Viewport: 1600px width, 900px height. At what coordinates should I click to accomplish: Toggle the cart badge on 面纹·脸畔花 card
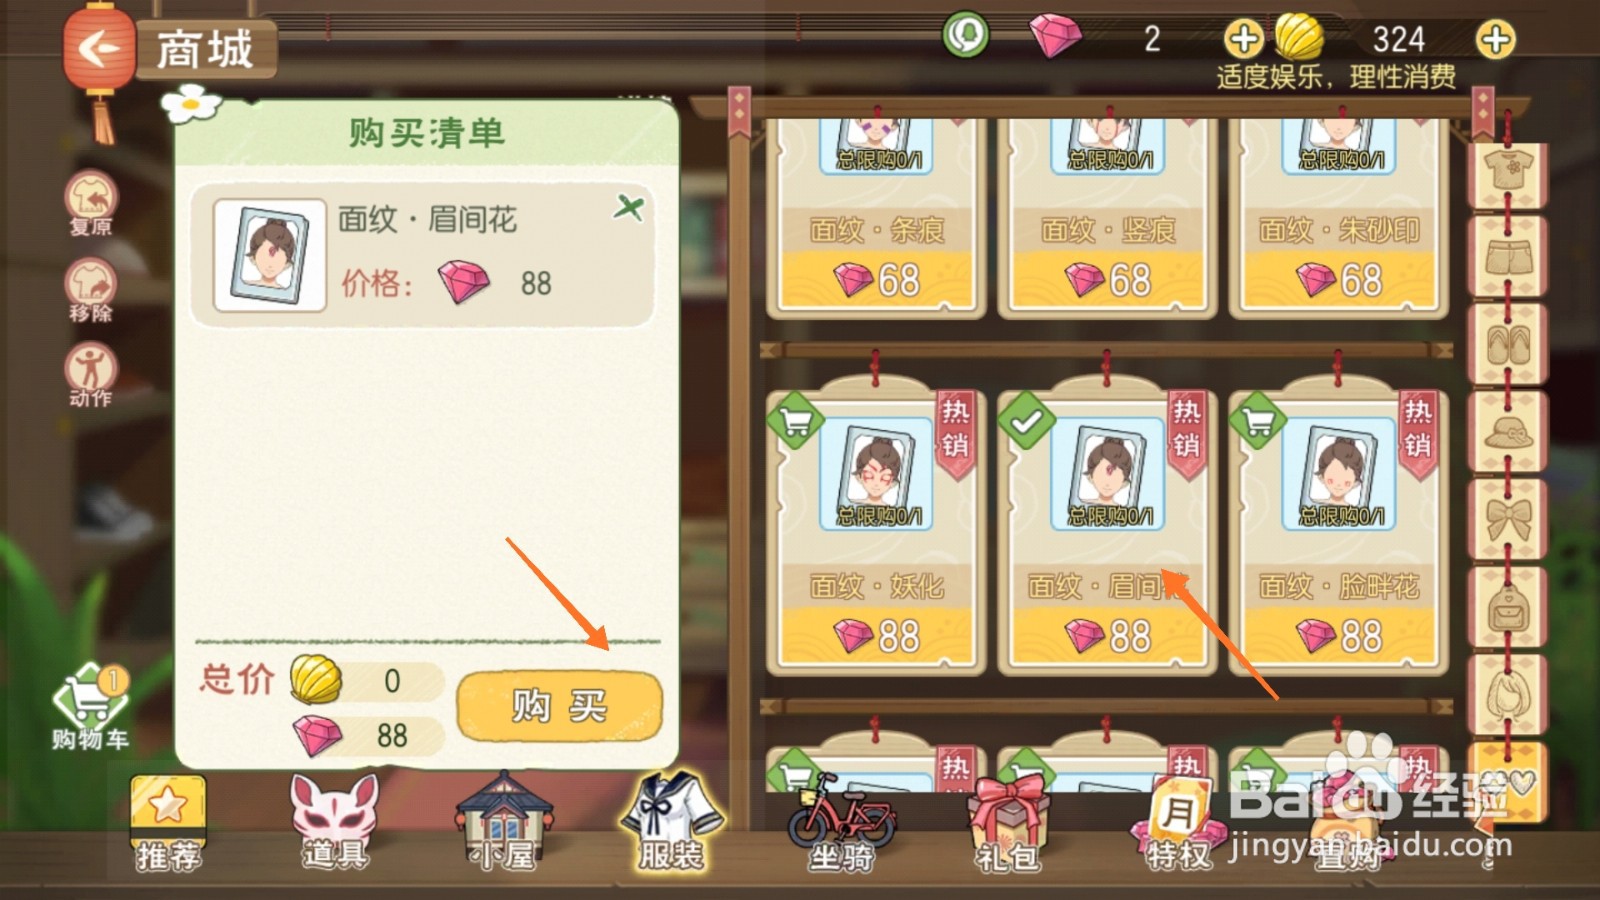click(x=1257, y=421)
